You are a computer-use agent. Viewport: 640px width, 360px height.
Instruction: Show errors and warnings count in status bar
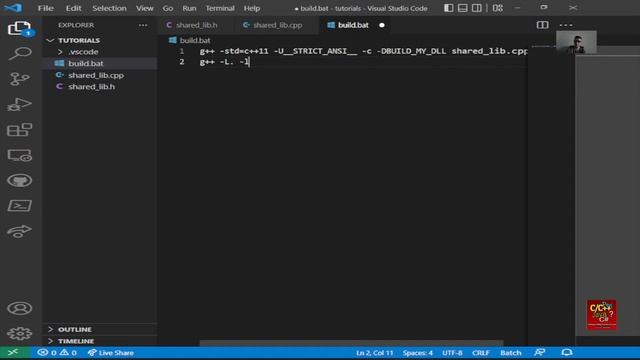click(x=57, y=353)
